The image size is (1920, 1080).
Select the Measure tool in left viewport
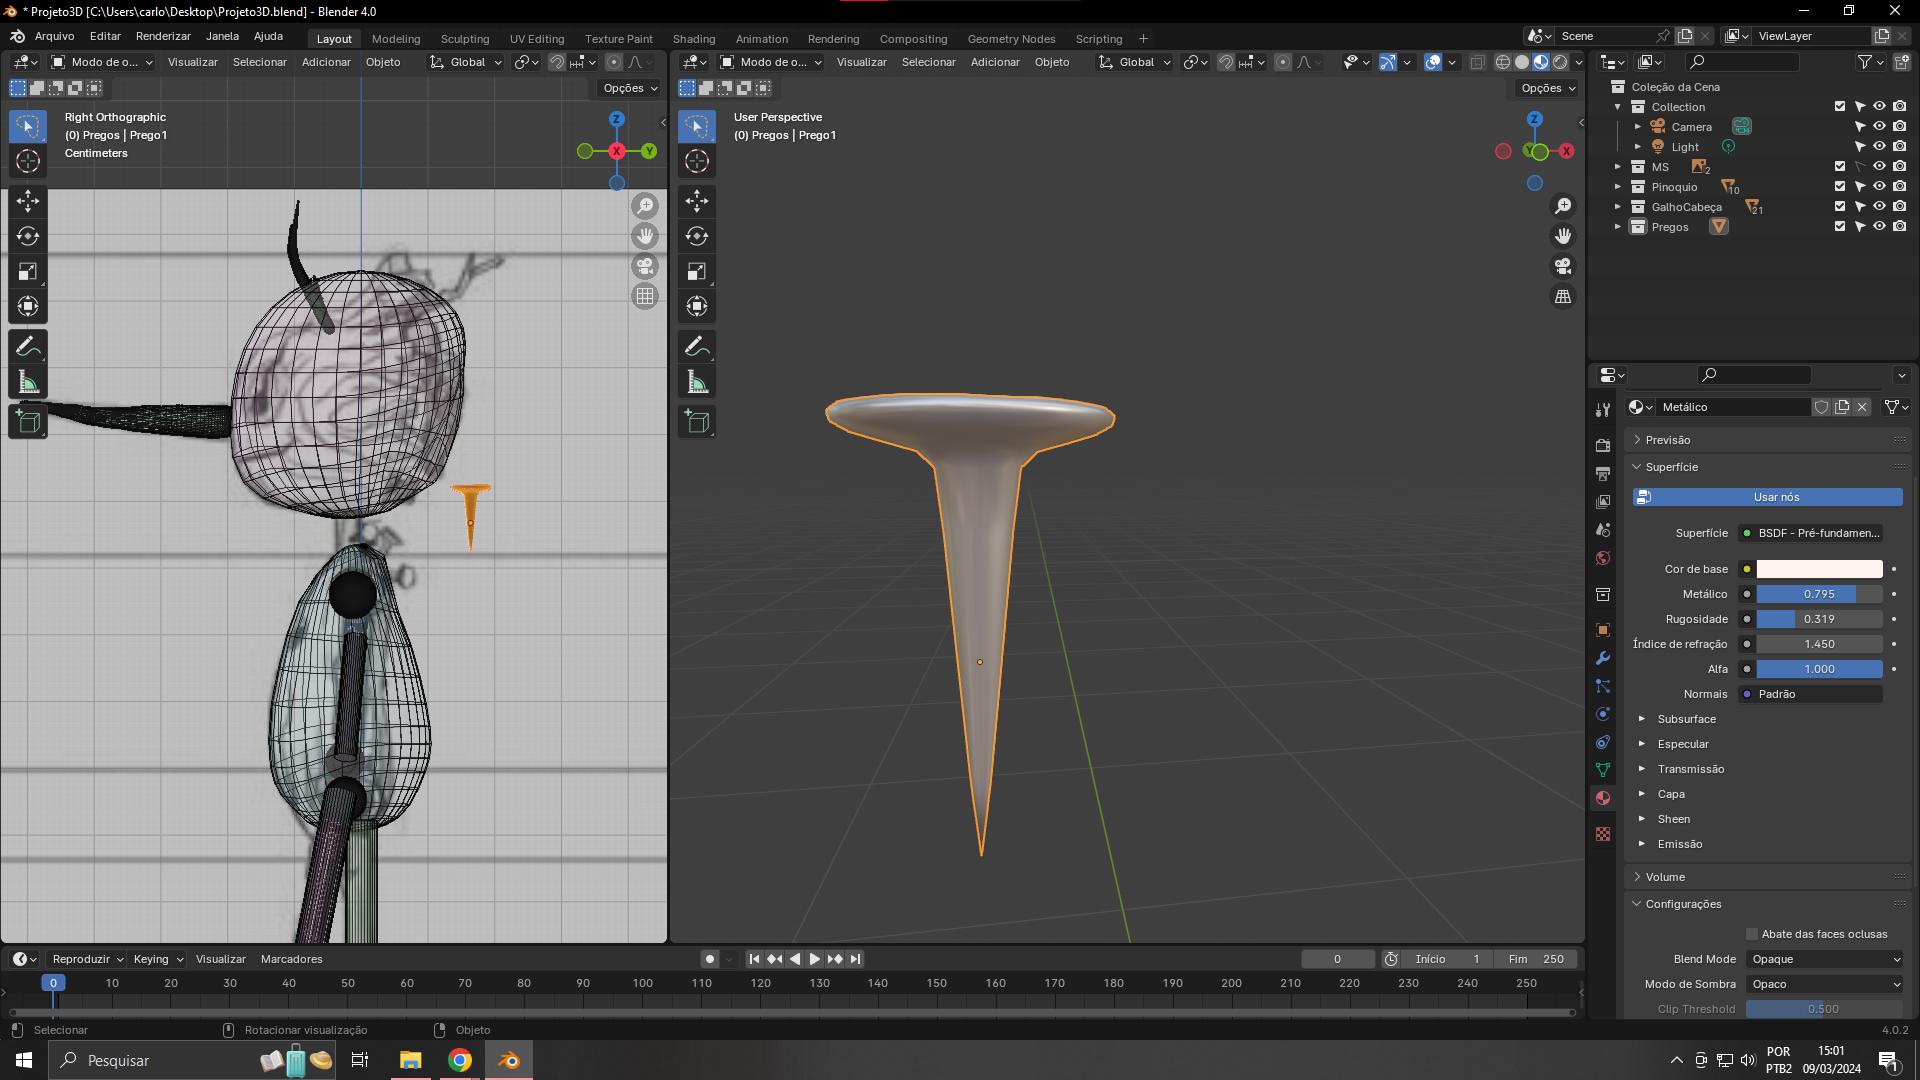click(x=28, y=382)
